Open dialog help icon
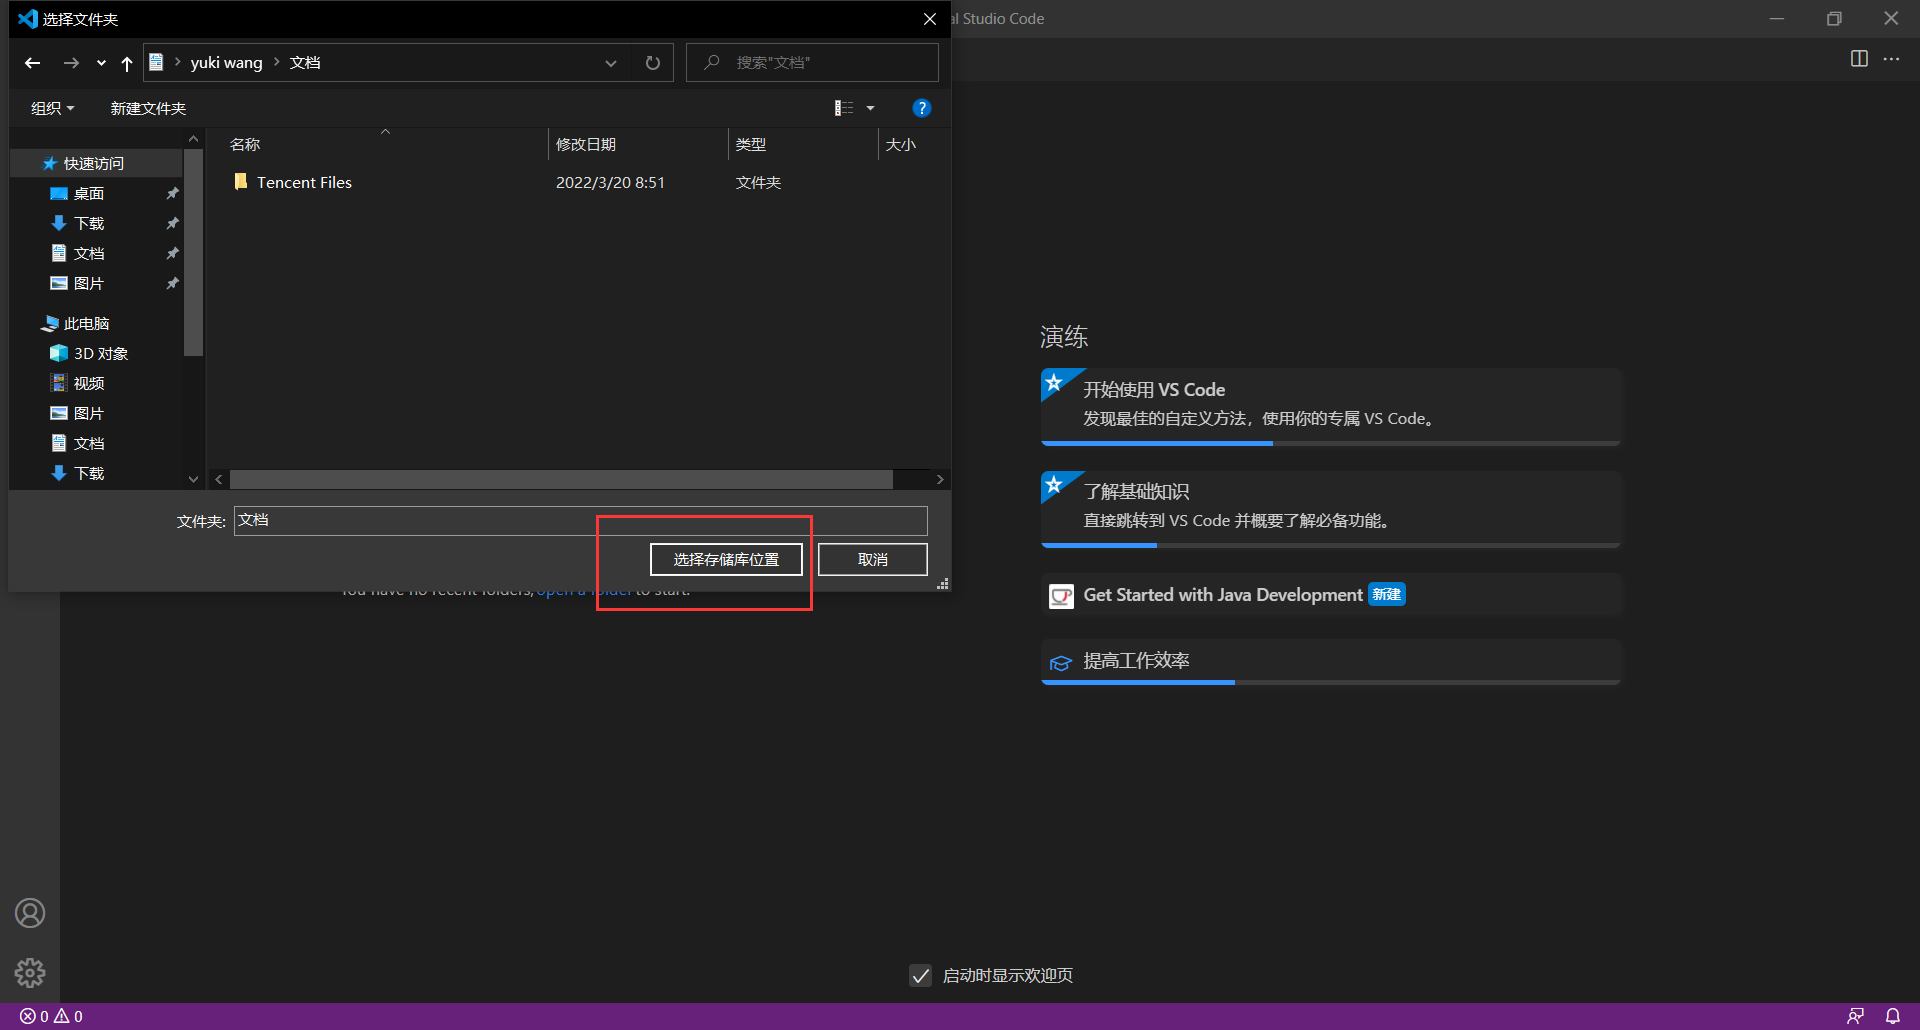Image resolution: width=1920 pixels, height=1030 pixels. pos(922,108)
